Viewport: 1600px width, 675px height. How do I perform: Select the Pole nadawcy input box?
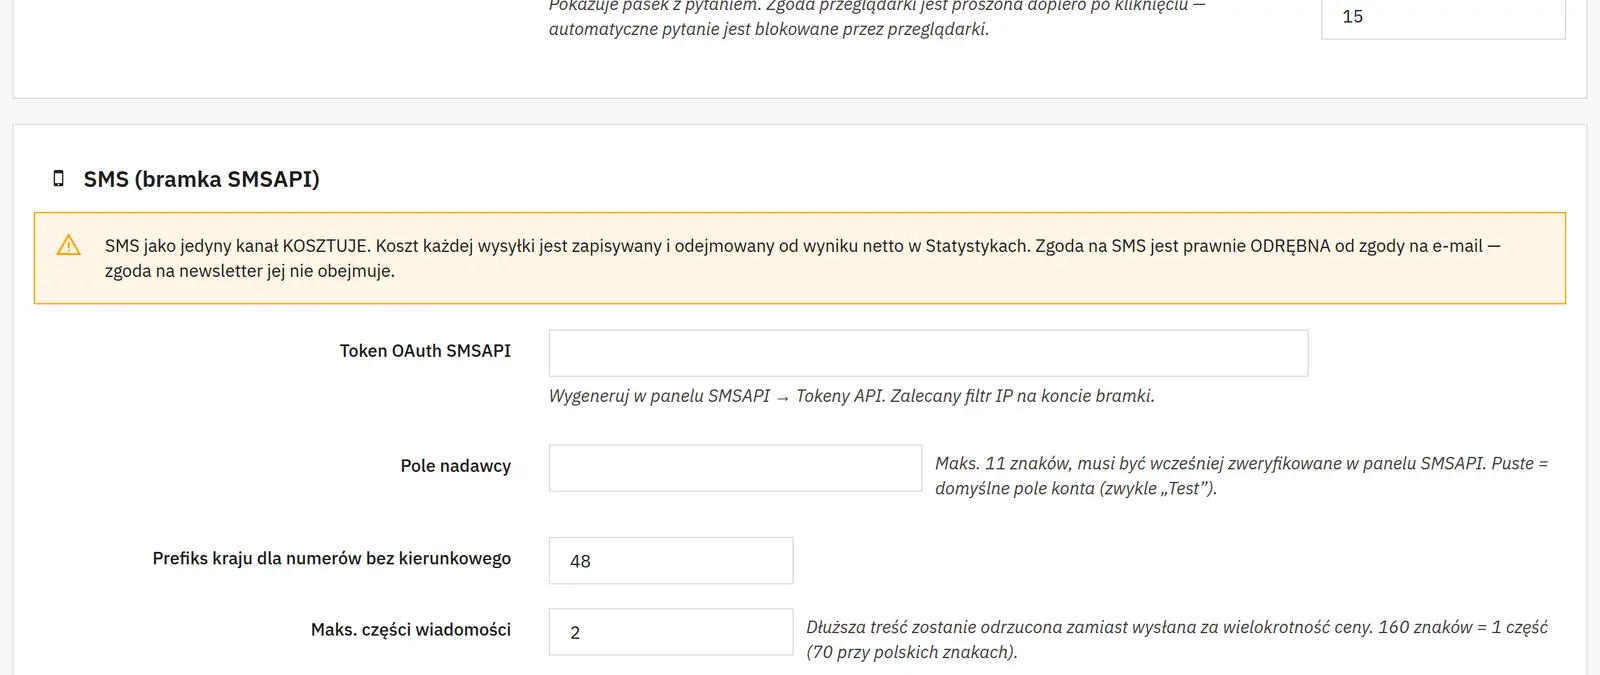(735, 468)
